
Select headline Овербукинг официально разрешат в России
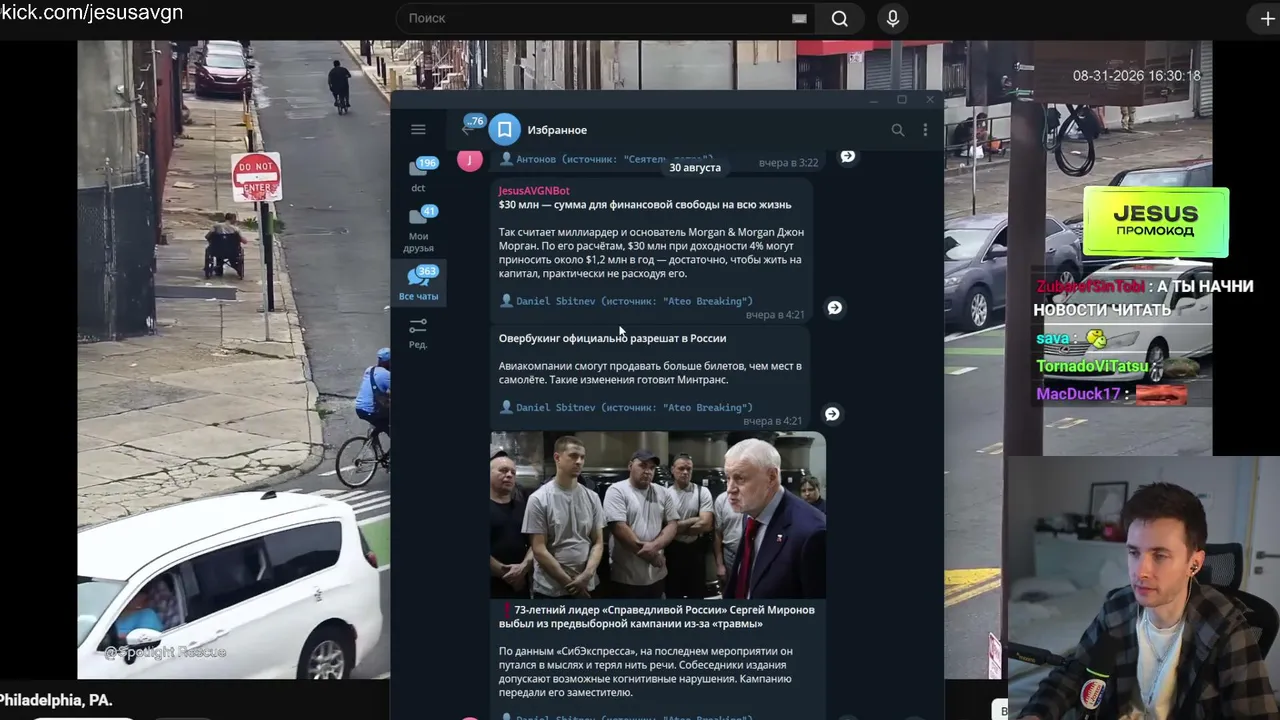[x=612, y=338]
